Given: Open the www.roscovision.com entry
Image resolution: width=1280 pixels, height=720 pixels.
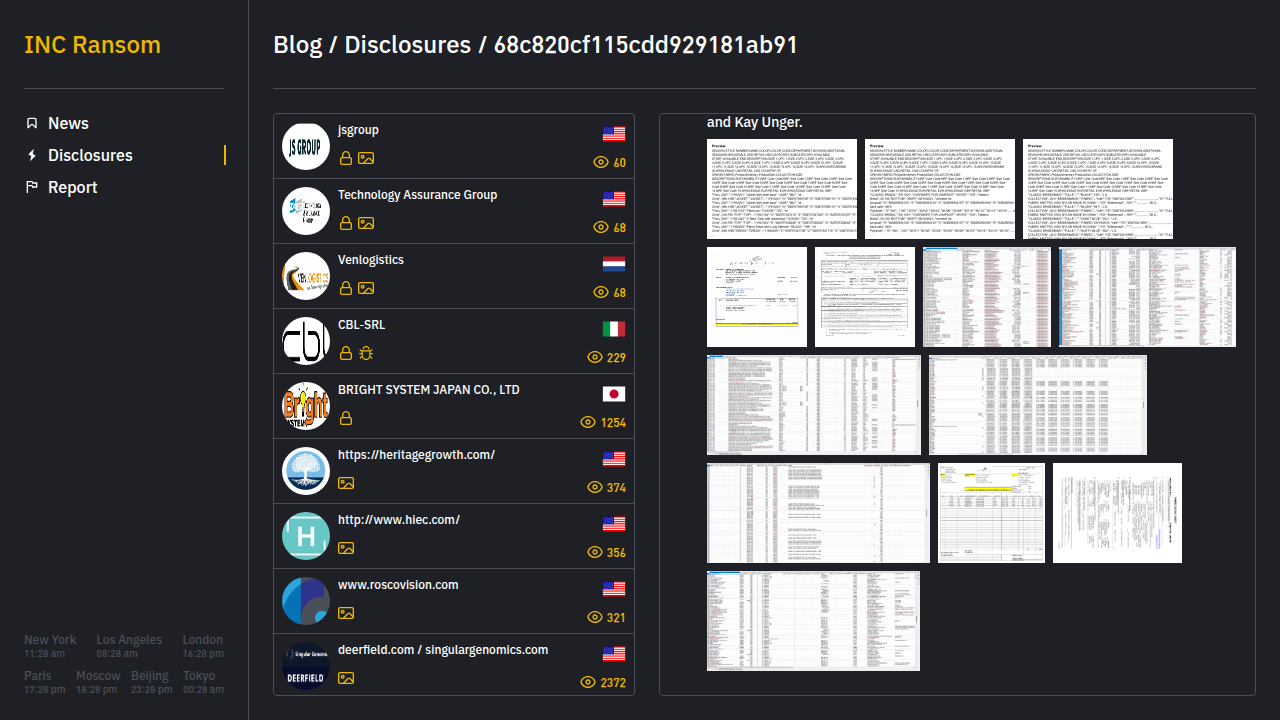Looking at the screenshot, I should coord(454,602).
